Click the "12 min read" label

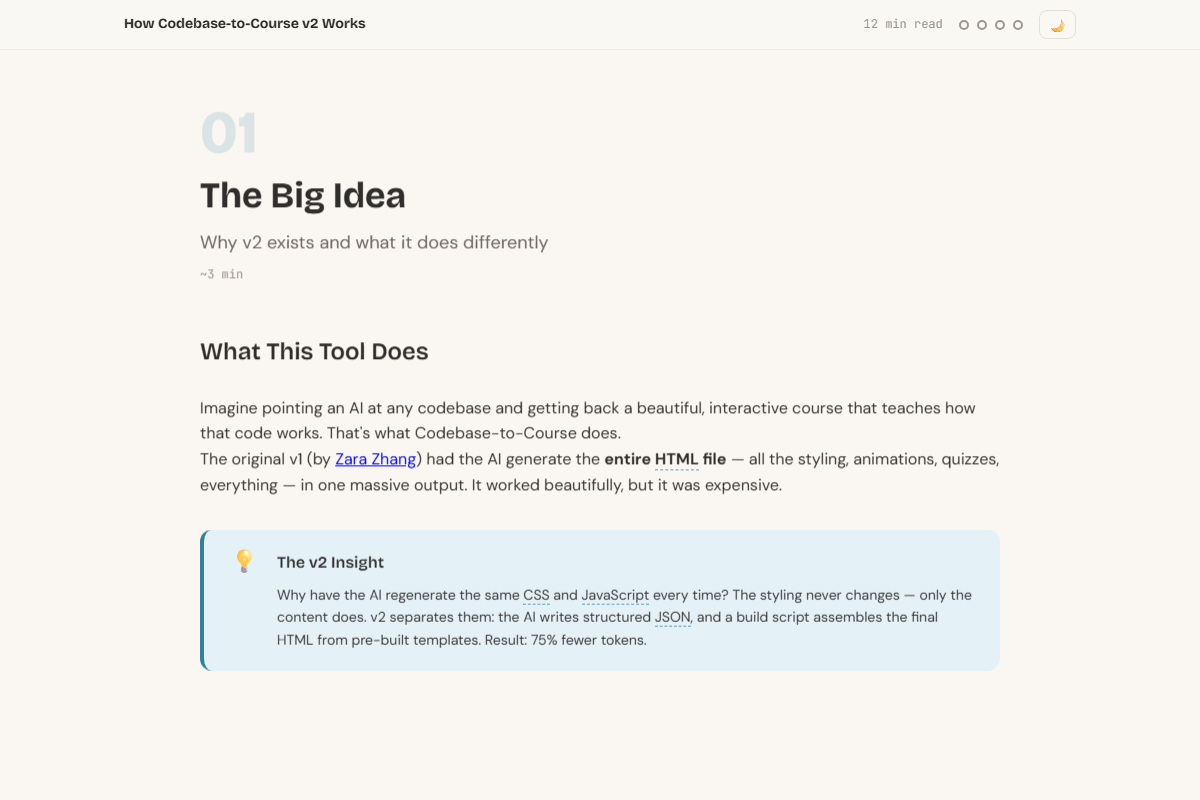pyautogui.click(x=902, y=24)
